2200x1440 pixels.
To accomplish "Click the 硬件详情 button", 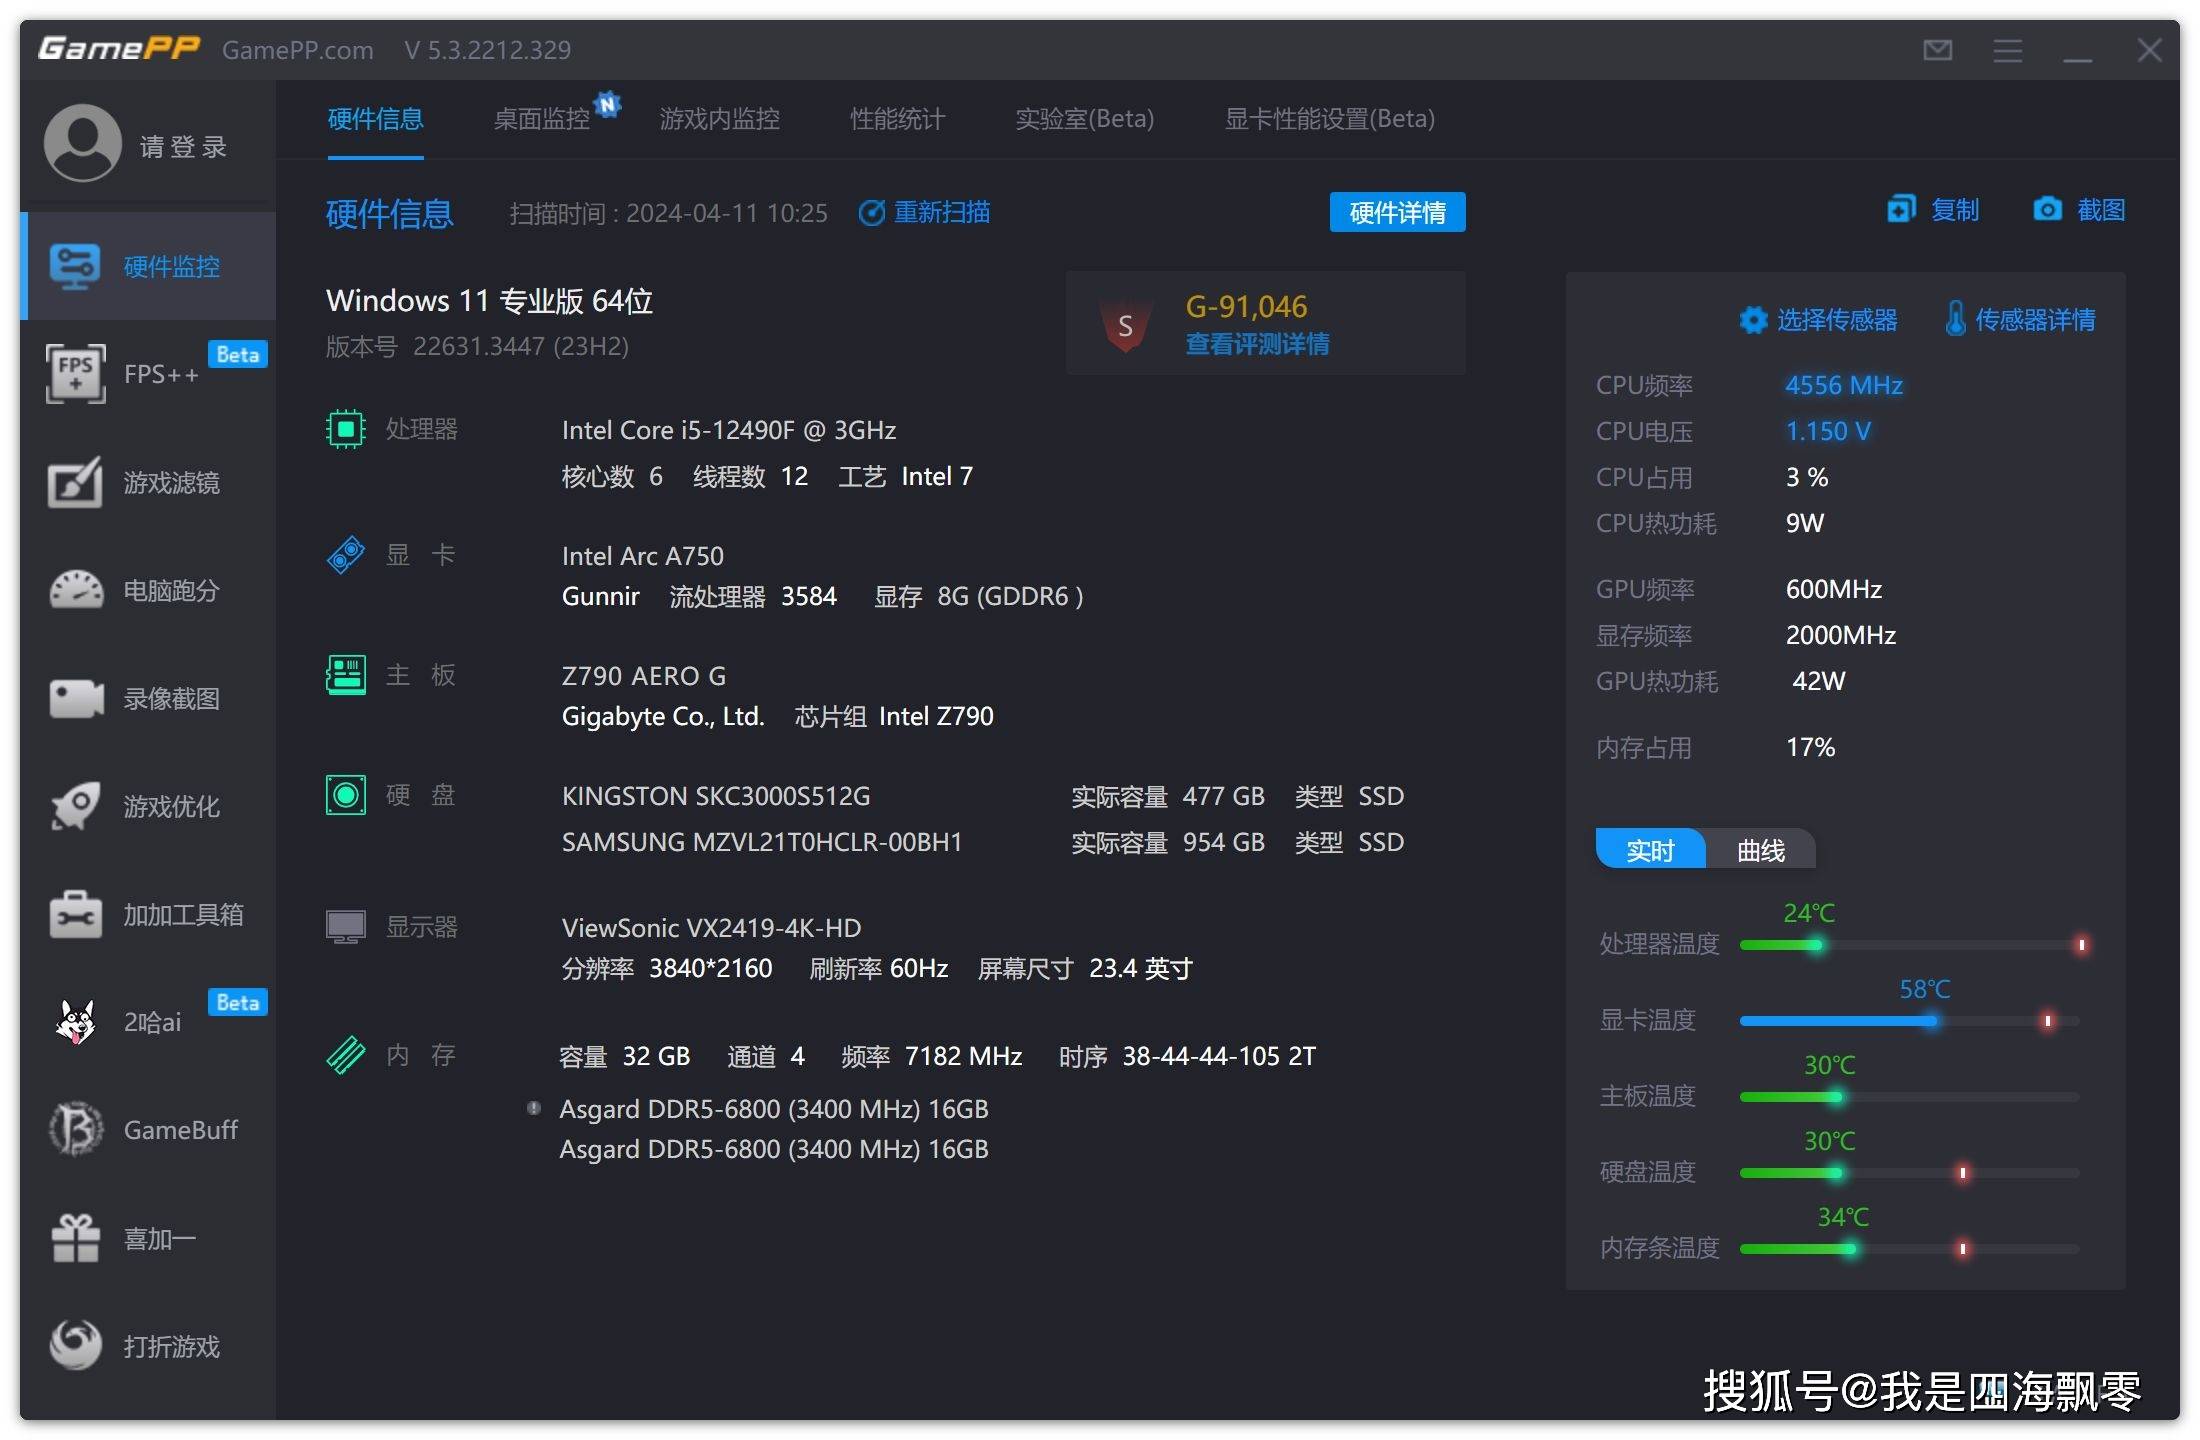I will point(1398,212).
